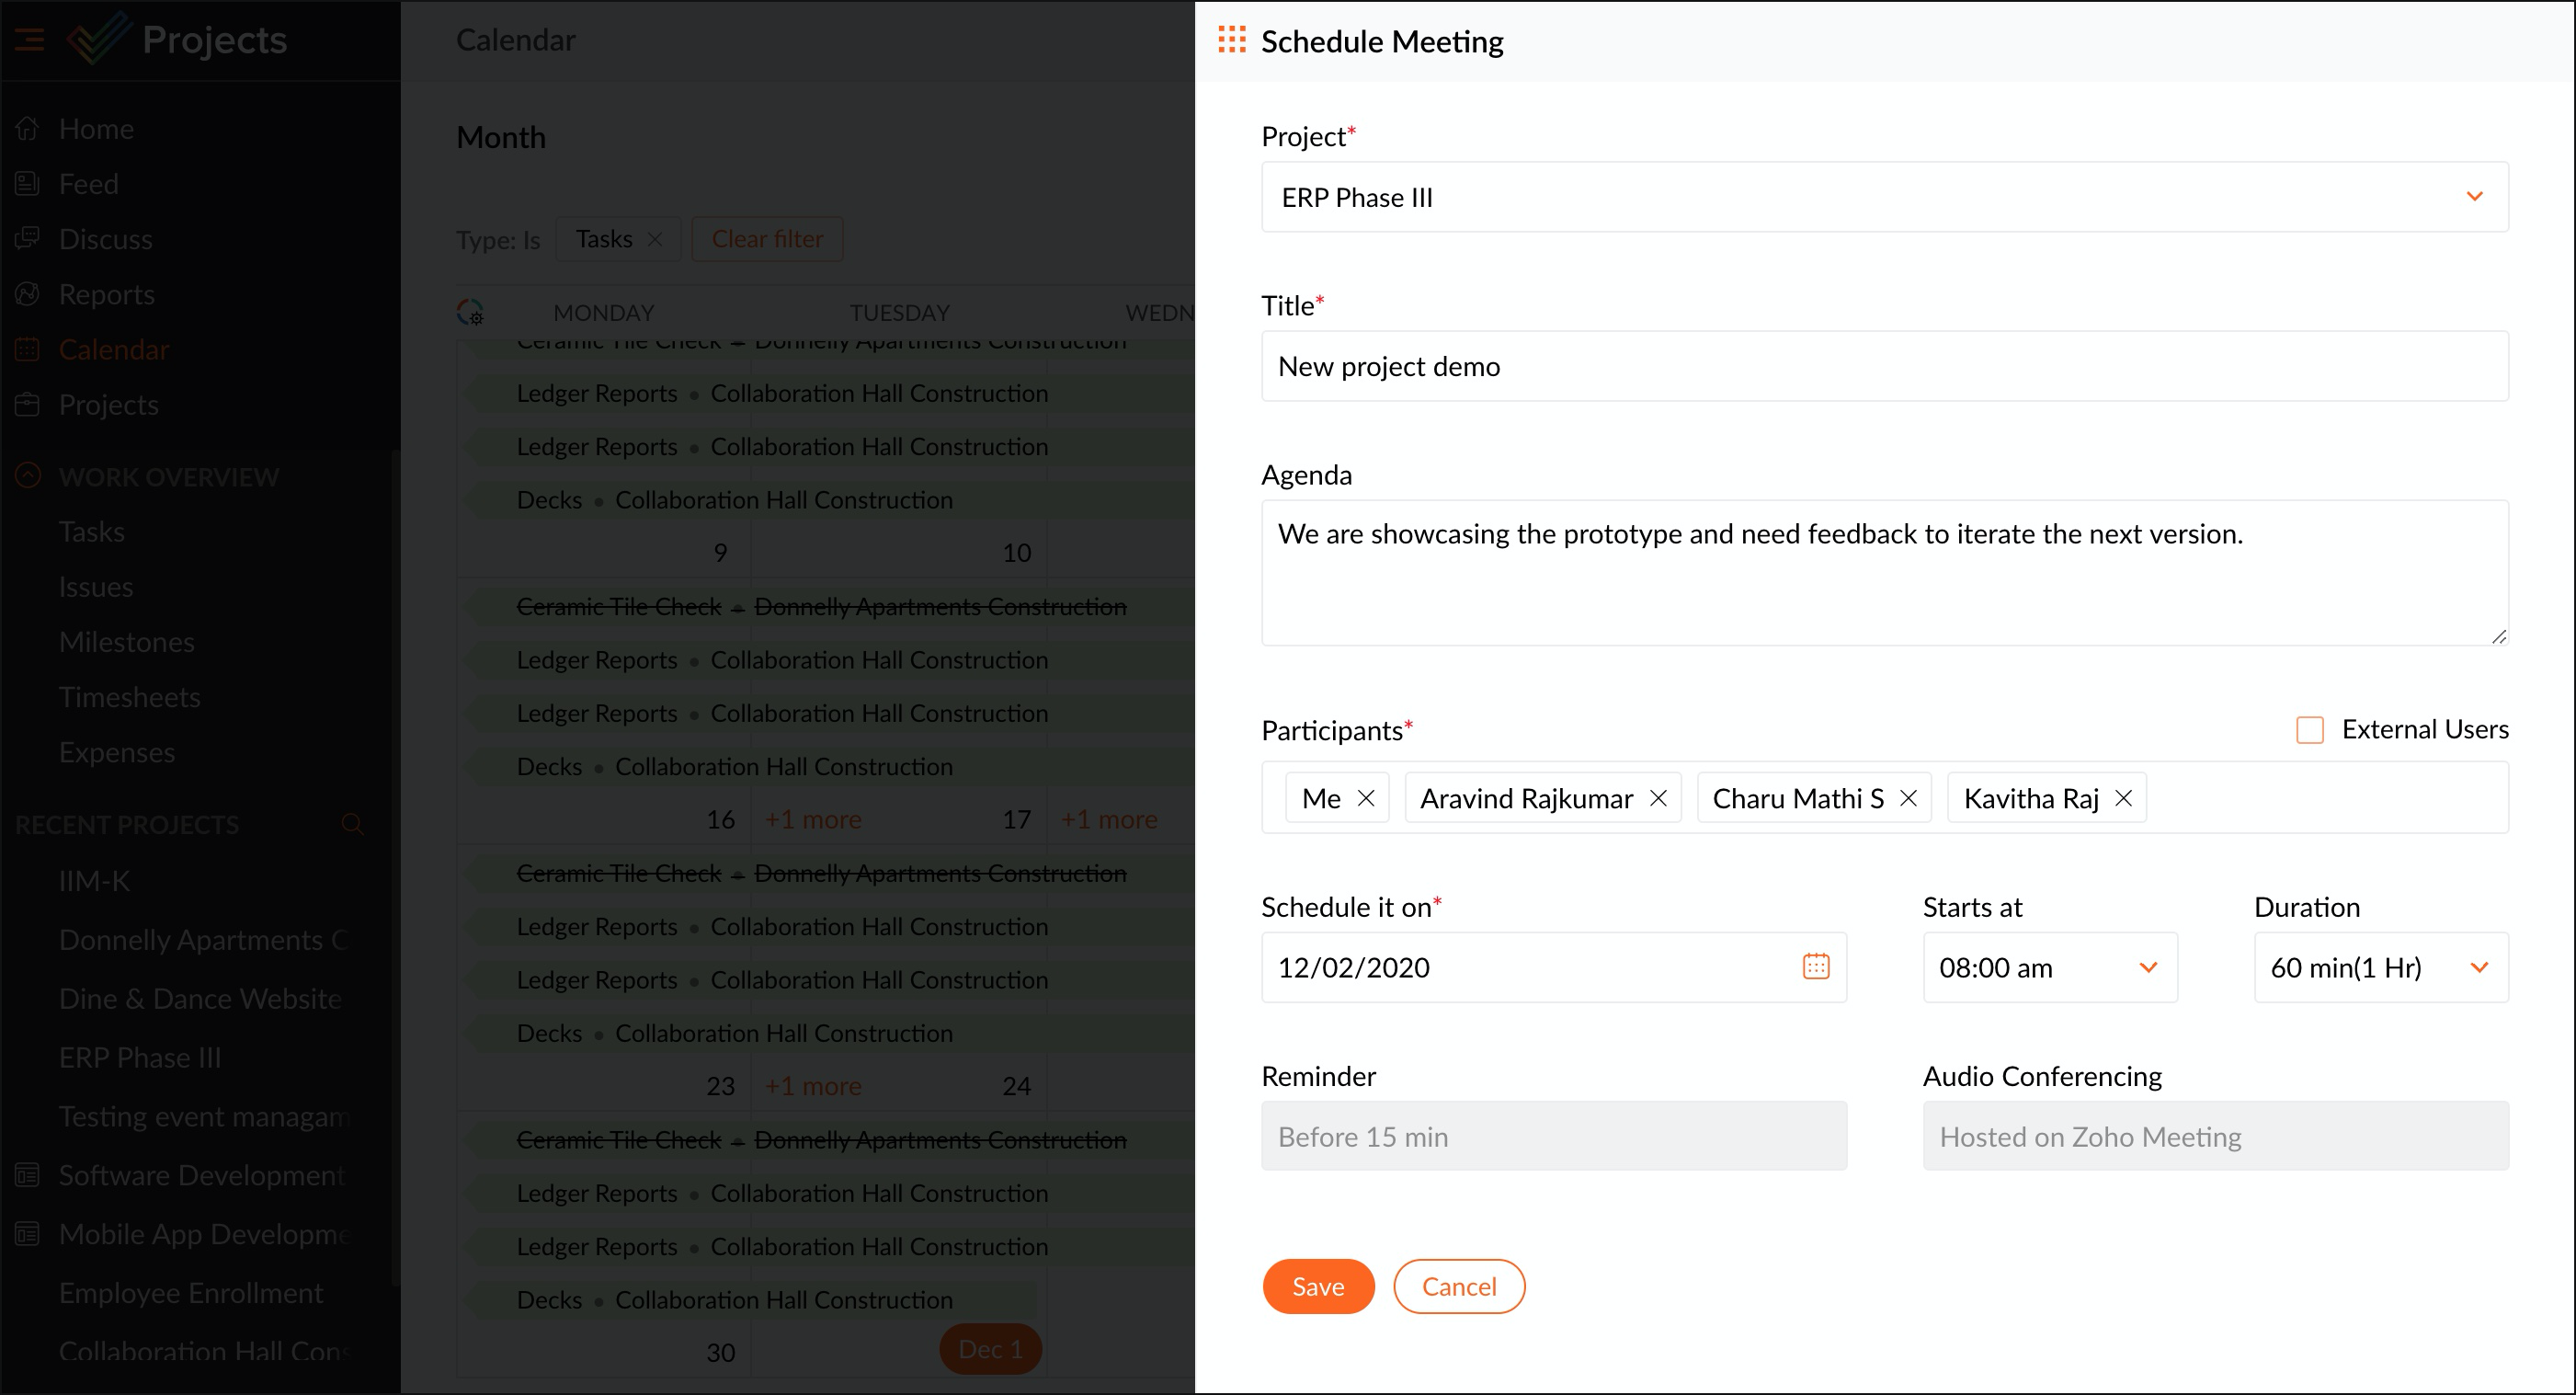2576x1395 pixels.
Task: Click the calendar settings gear icon
Action: click(x=470, y=312)
